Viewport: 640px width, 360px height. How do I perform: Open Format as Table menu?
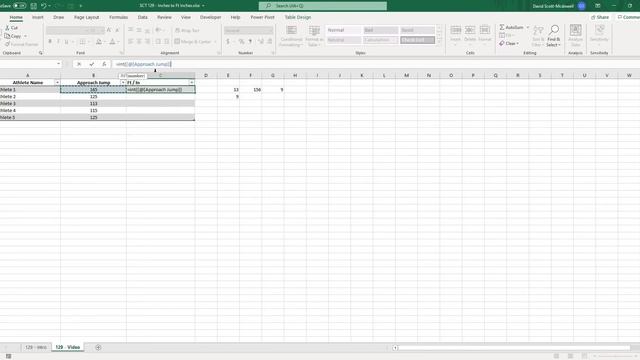[x=314, y=36]
